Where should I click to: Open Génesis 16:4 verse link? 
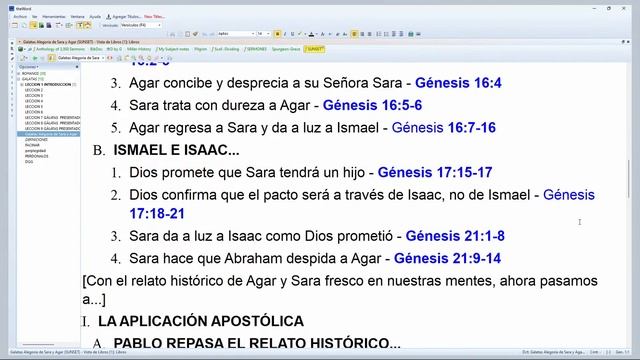[458, 83]
